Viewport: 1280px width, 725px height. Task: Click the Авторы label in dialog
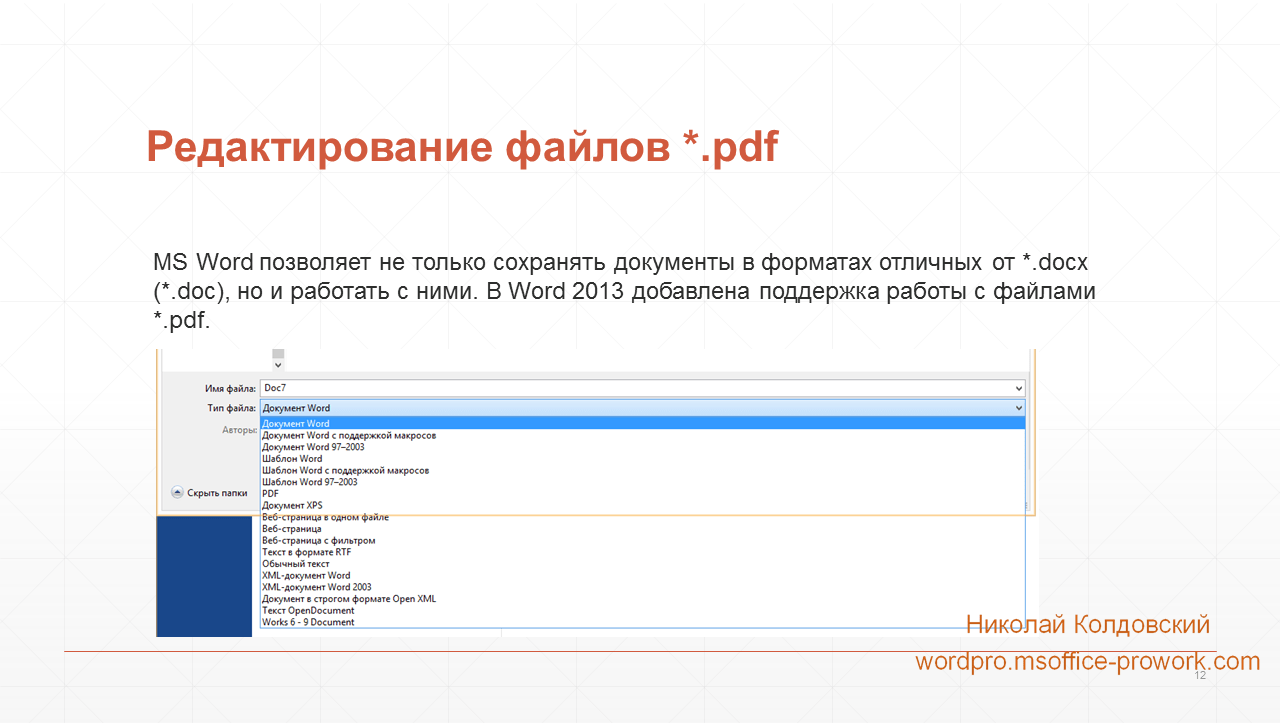tap(238, 430)
